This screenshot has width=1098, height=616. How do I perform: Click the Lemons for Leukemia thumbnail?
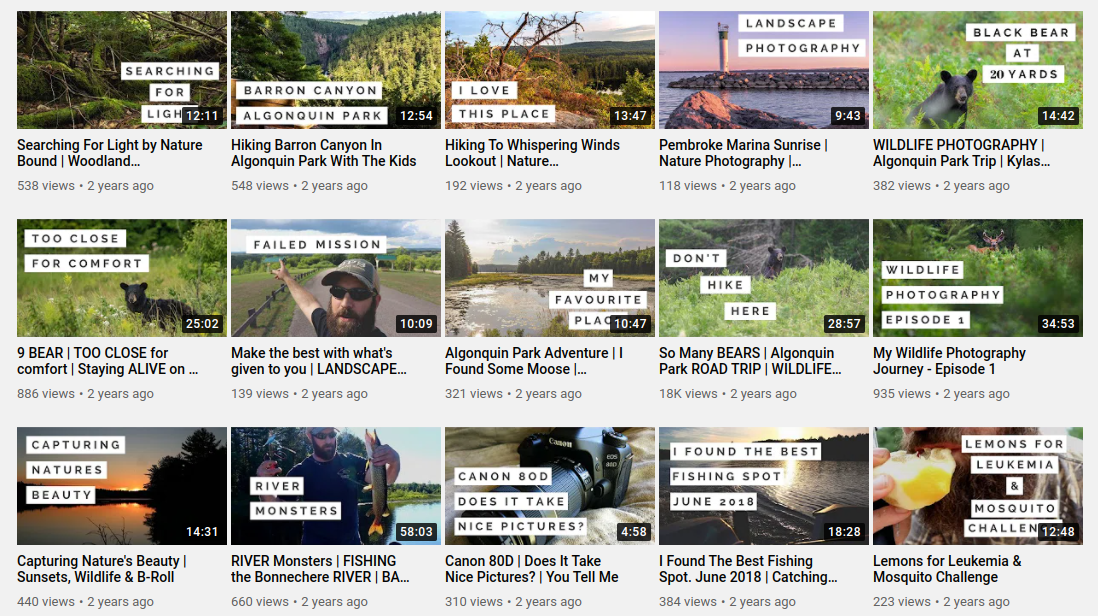click(x=978, y=486)
